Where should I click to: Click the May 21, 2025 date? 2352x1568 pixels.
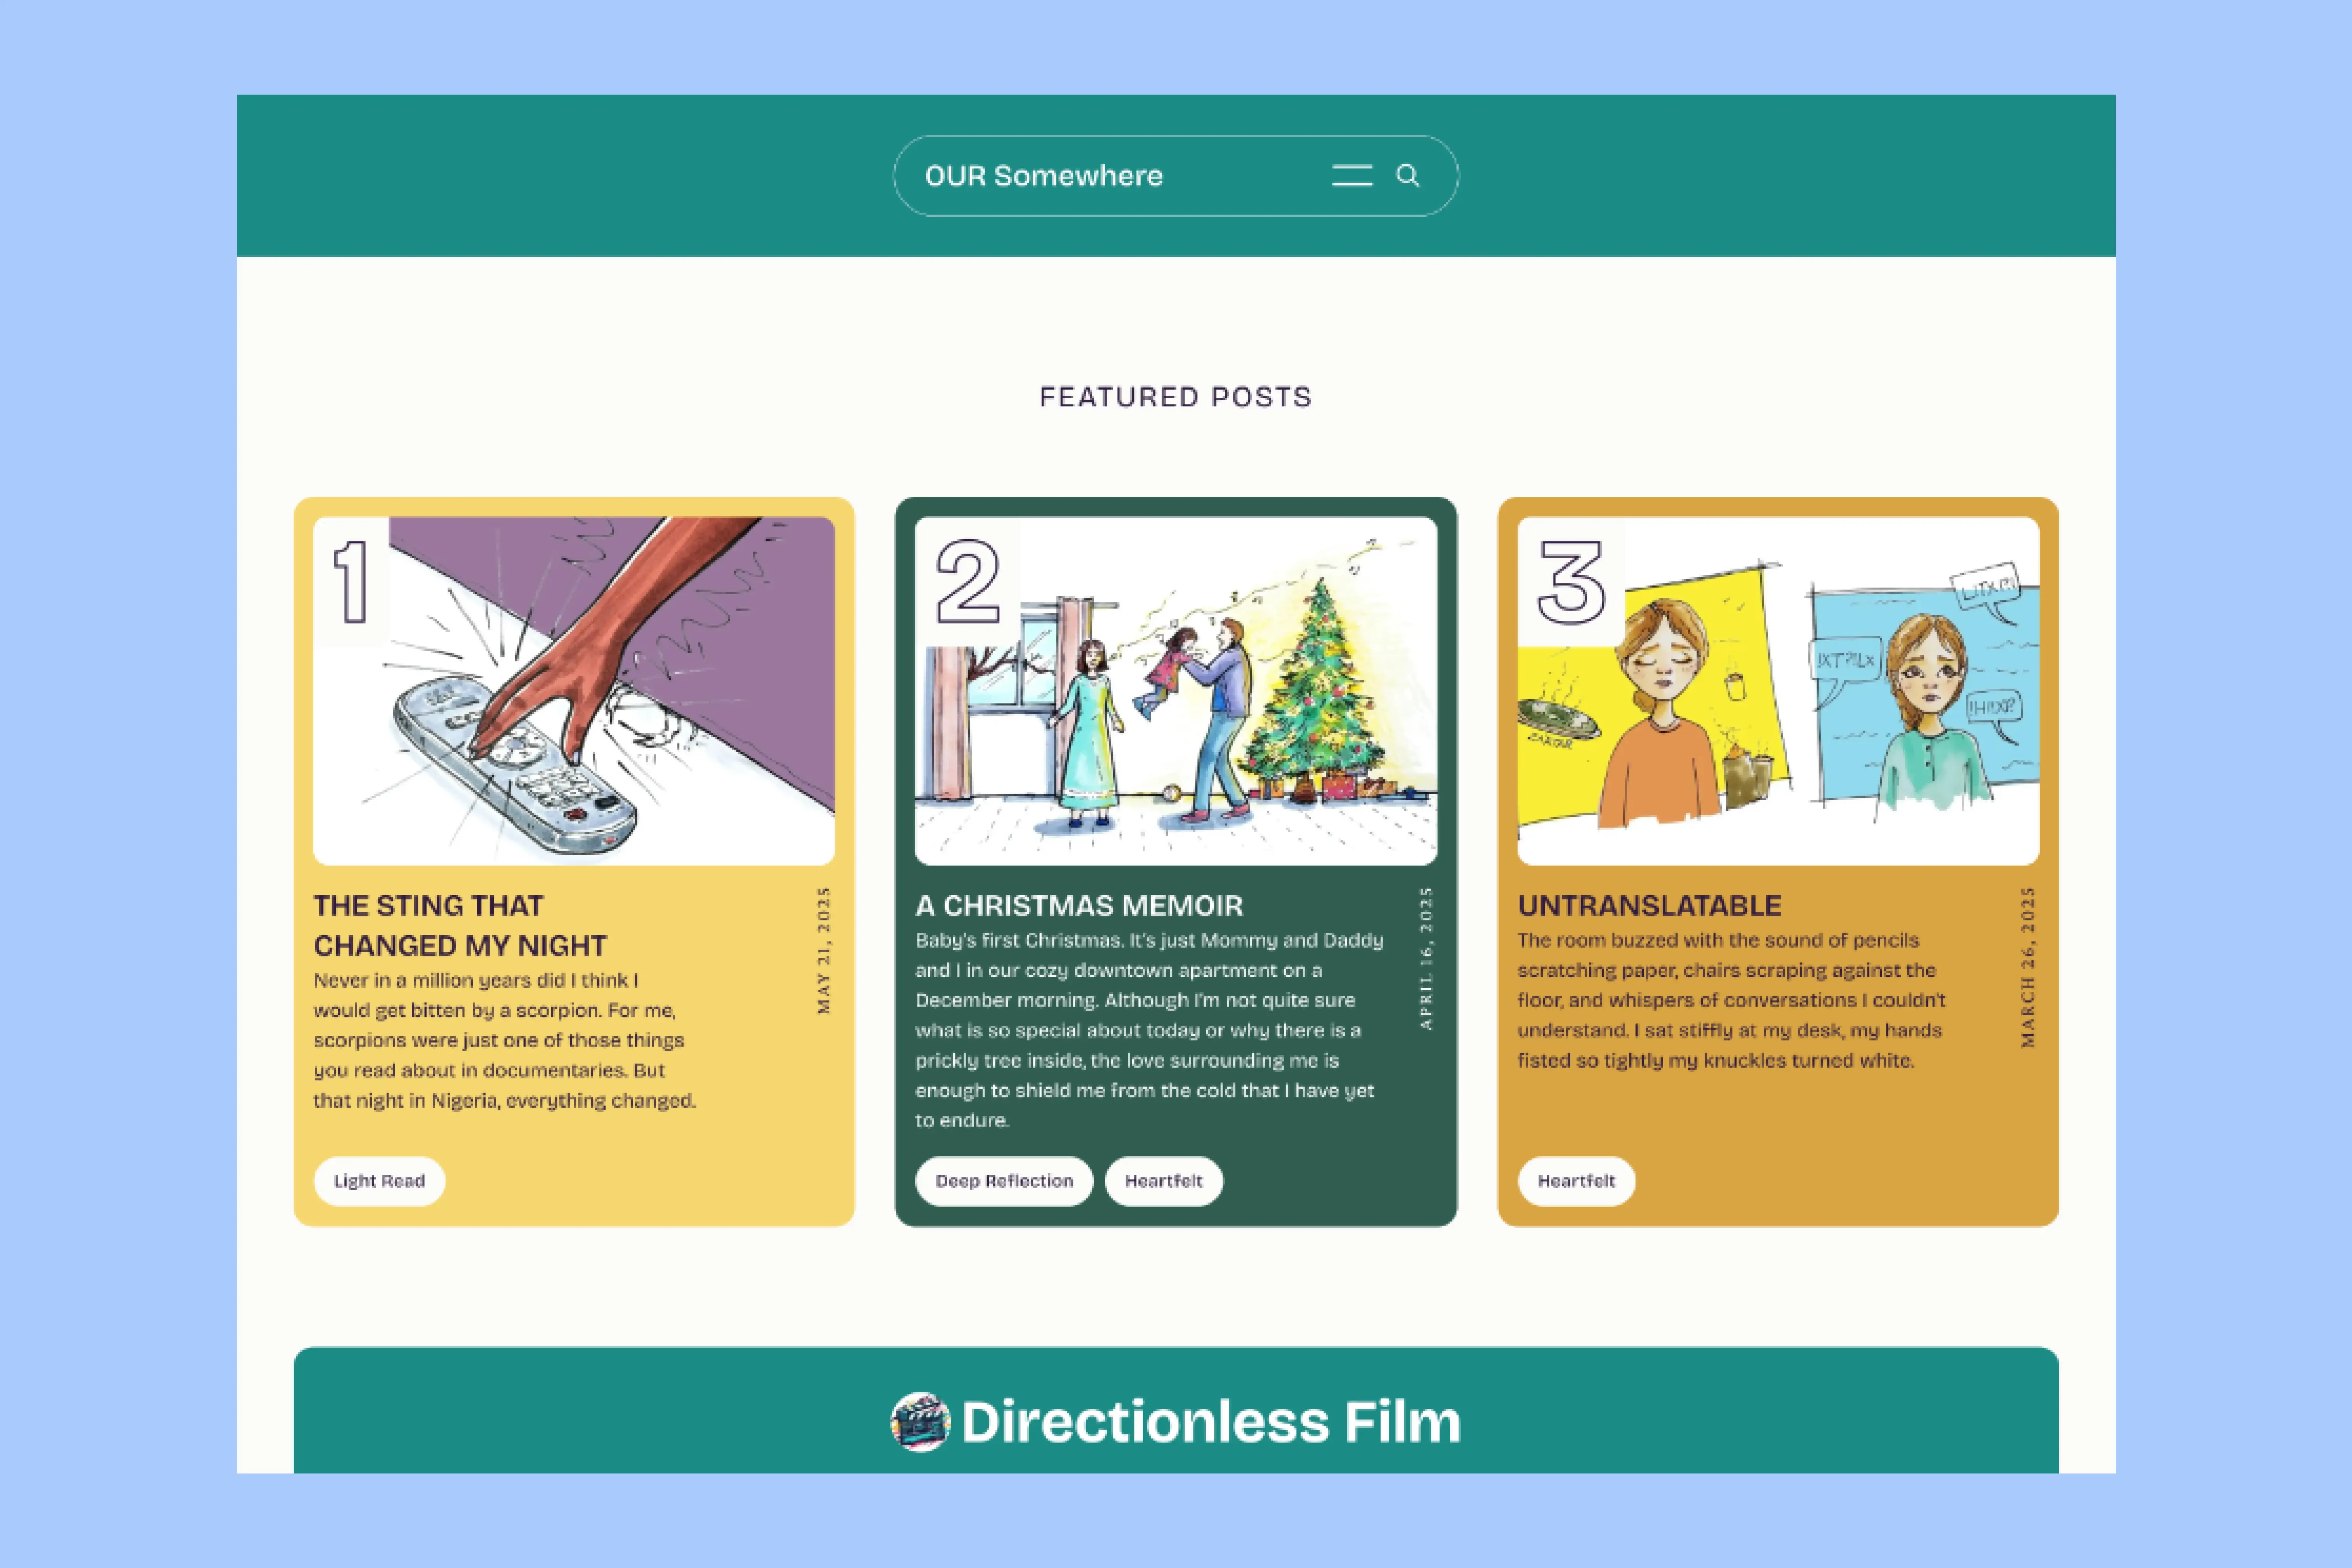tap(824, 950)
